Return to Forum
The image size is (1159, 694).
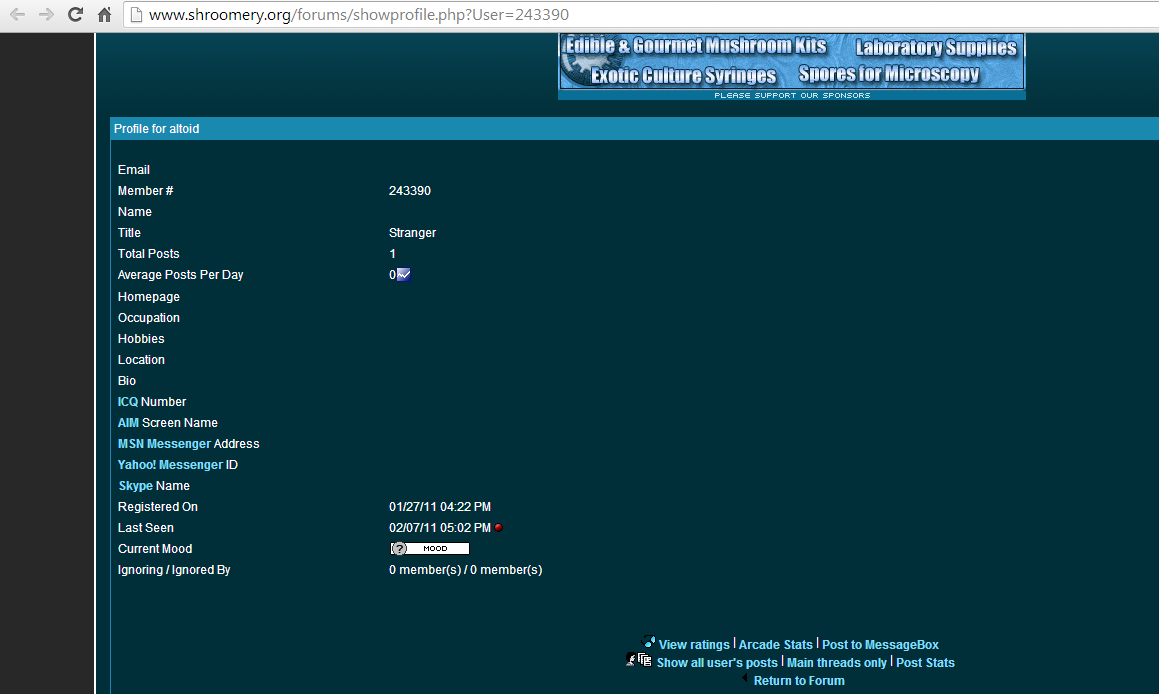point(799,681)
